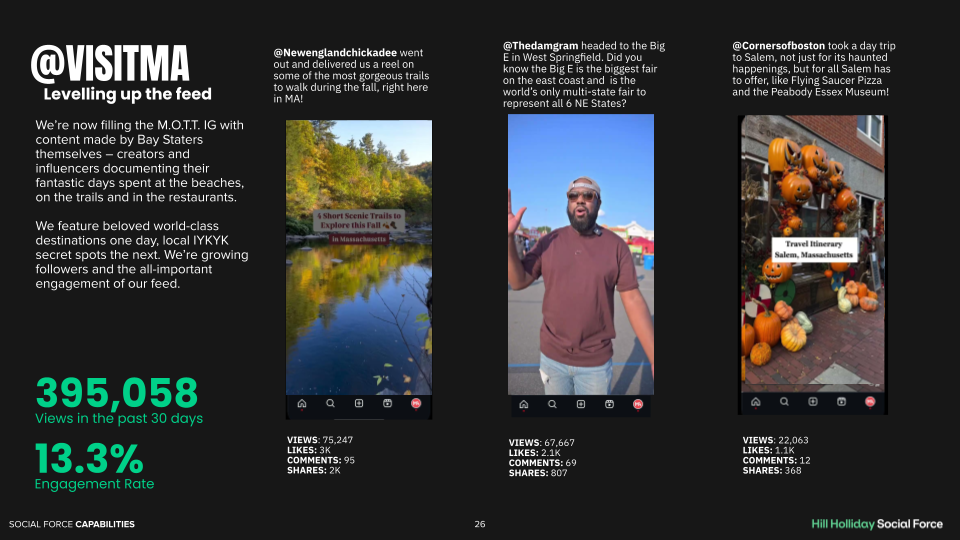Click the 'Engagement Rate' label
The height and width of the screenshot is (540, 960).
pos(94,484)
